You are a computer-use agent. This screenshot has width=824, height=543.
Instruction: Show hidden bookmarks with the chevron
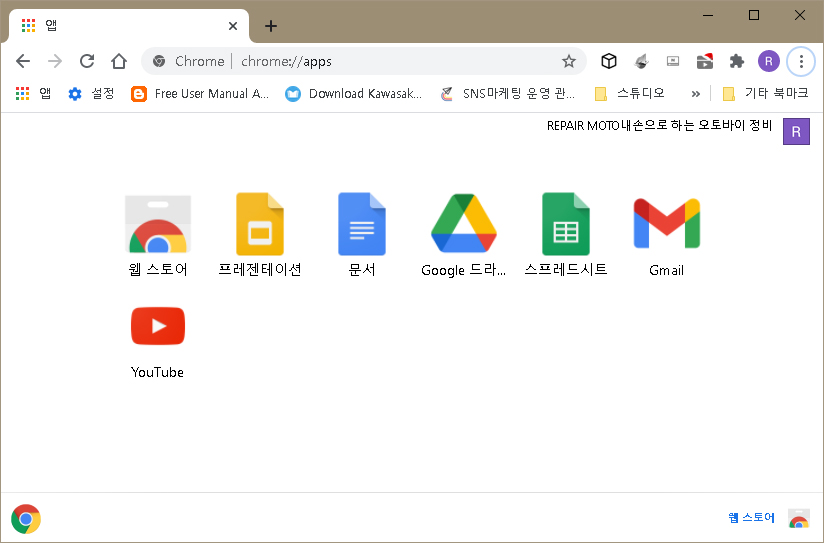point(696,94)
